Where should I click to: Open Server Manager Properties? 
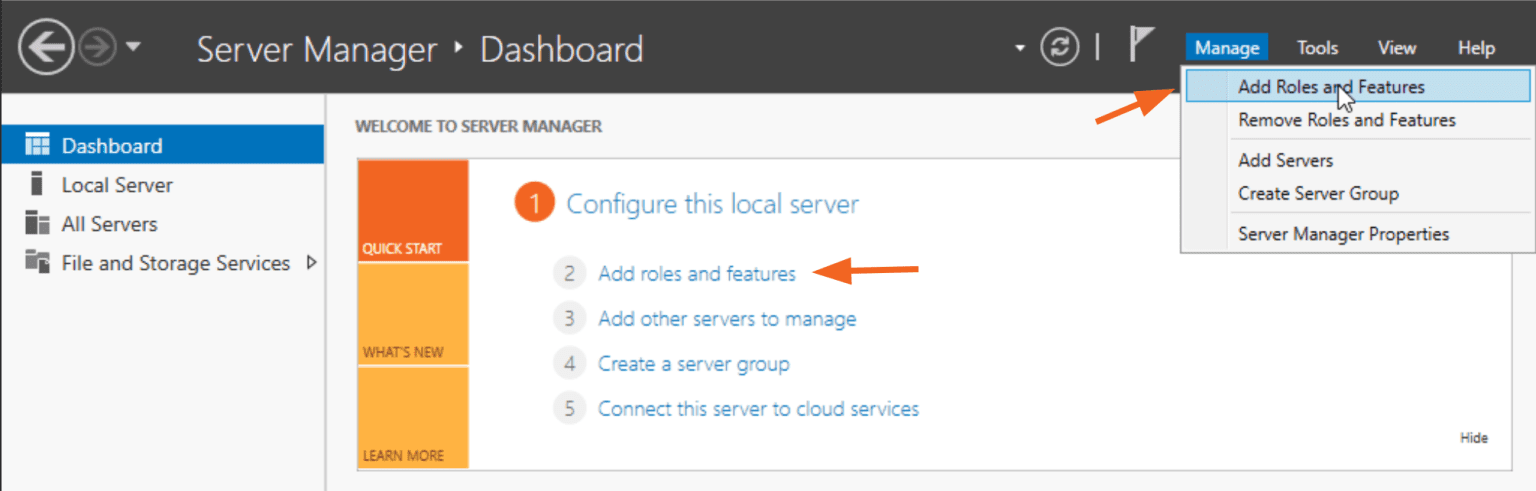pyautogui.click(x=1343, y=234)
